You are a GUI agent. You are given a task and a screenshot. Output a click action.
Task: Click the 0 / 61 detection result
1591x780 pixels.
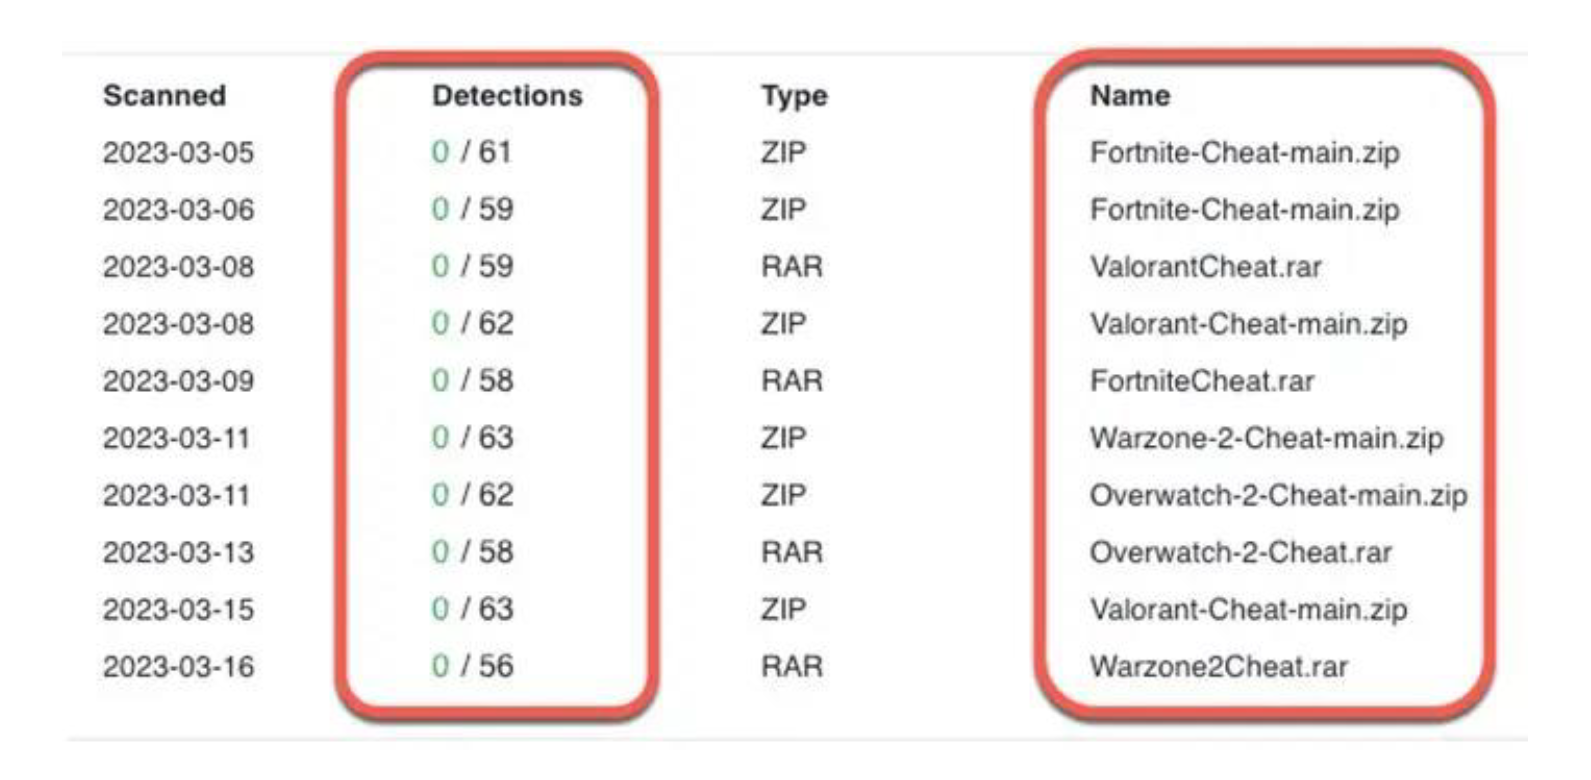pyautogui.click(x=471, y=152)
